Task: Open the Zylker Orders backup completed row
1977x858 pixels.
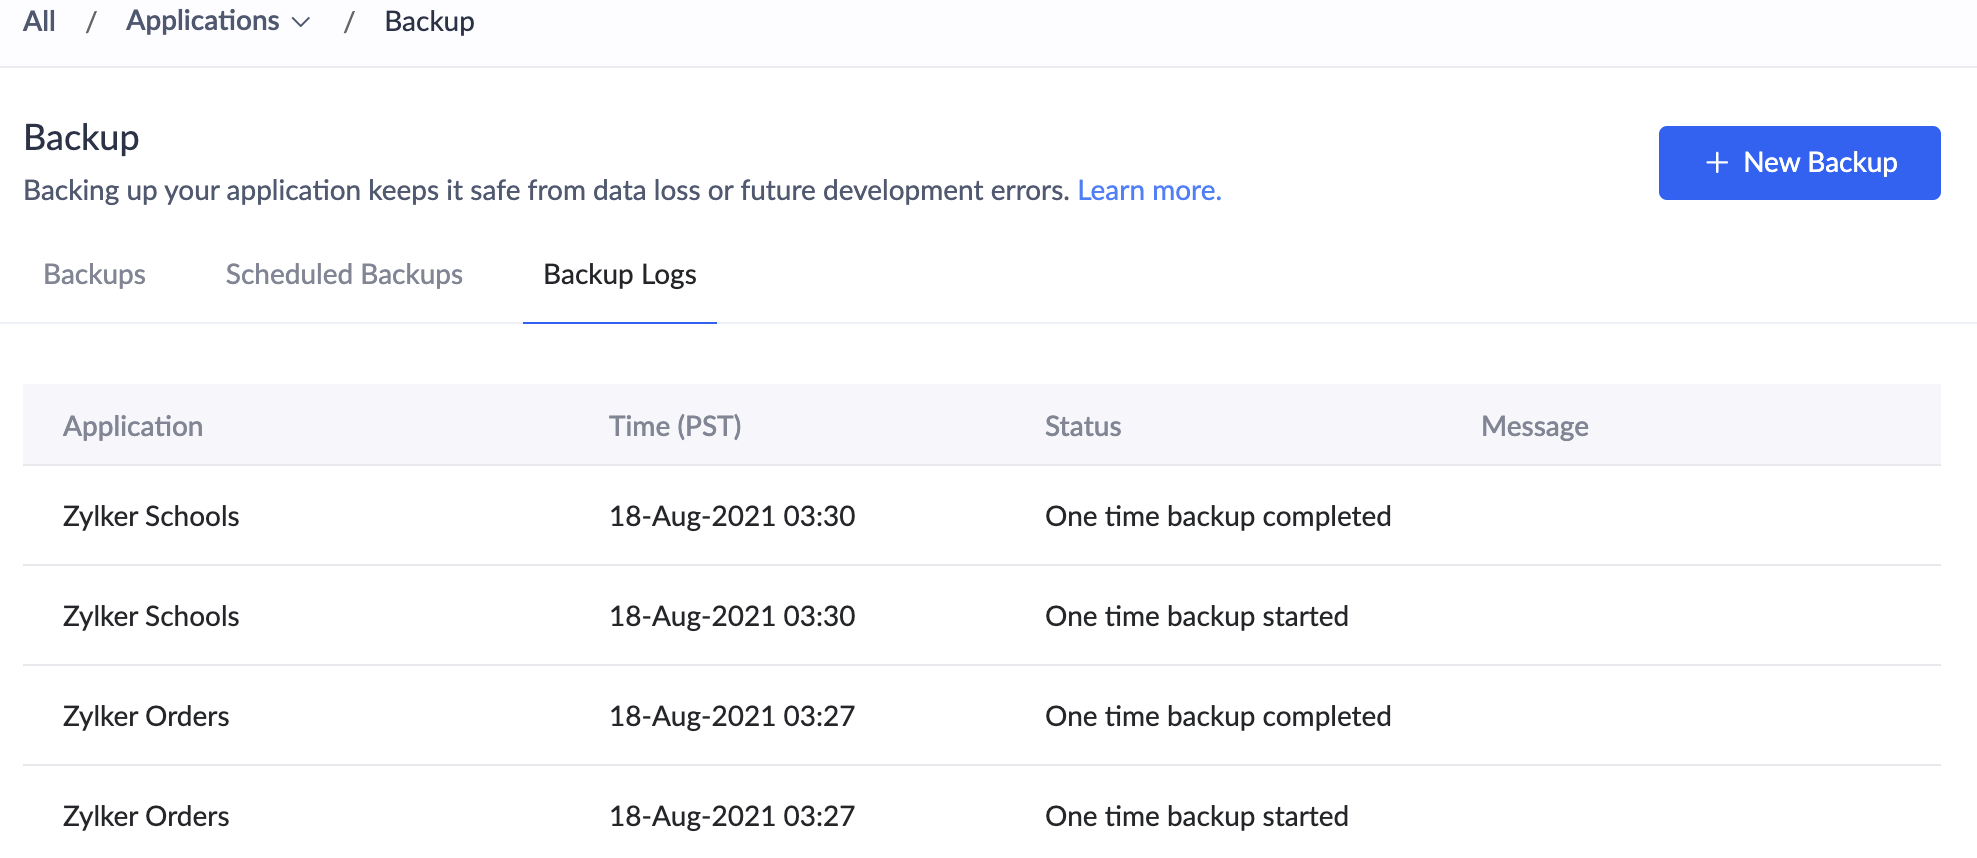Action: point(146,716)
